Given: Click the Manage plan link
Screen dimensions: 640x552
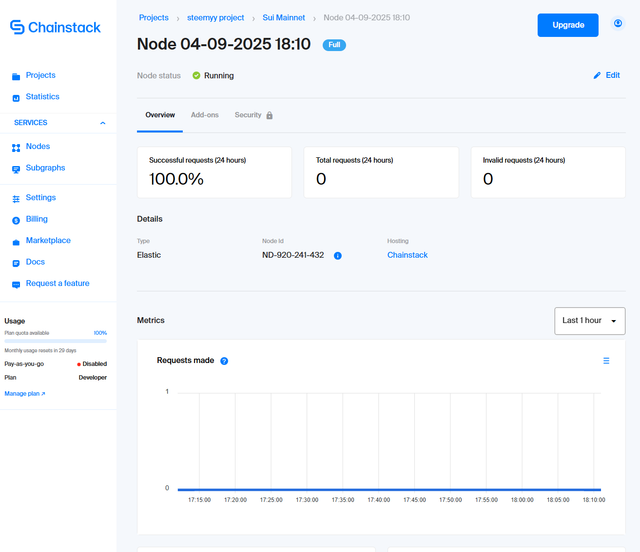Looking at the screenshot, I should pos(24,394).
